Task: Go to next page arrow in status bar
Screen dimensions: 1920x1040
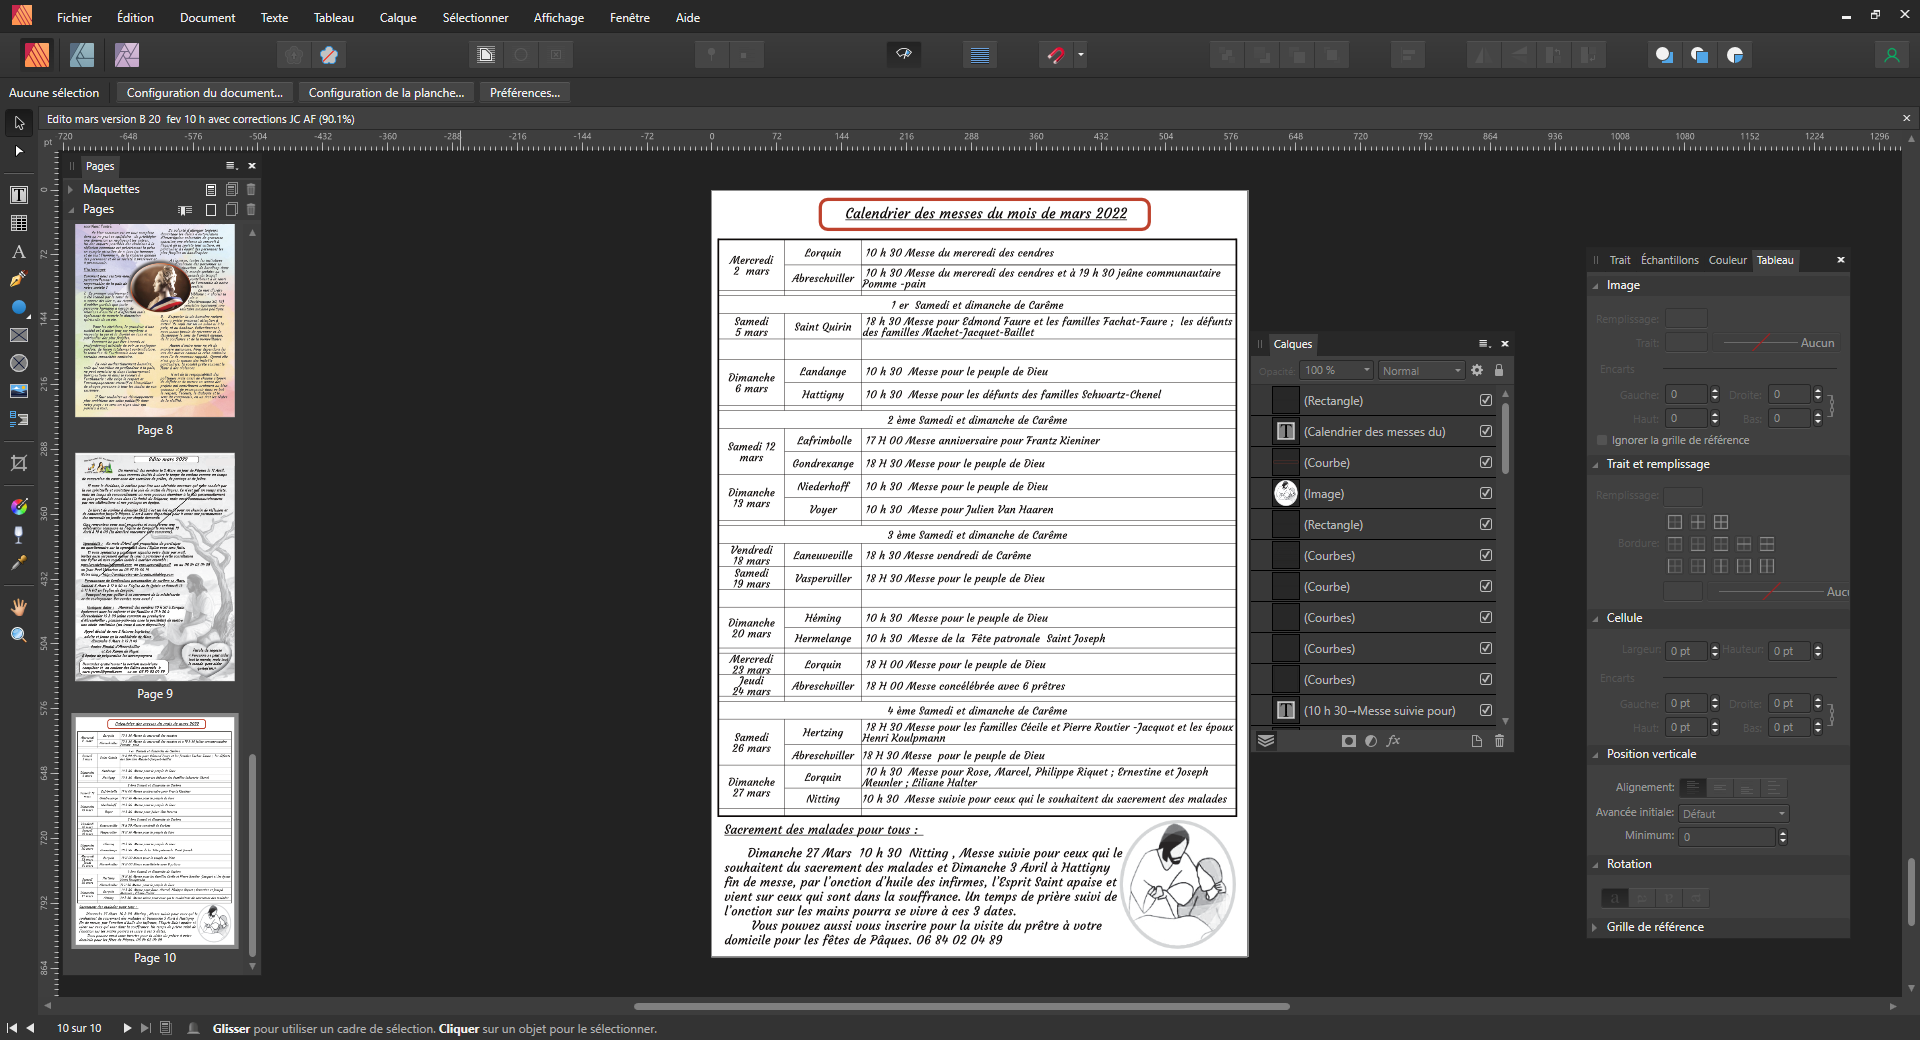Action: coord(127,1027)
